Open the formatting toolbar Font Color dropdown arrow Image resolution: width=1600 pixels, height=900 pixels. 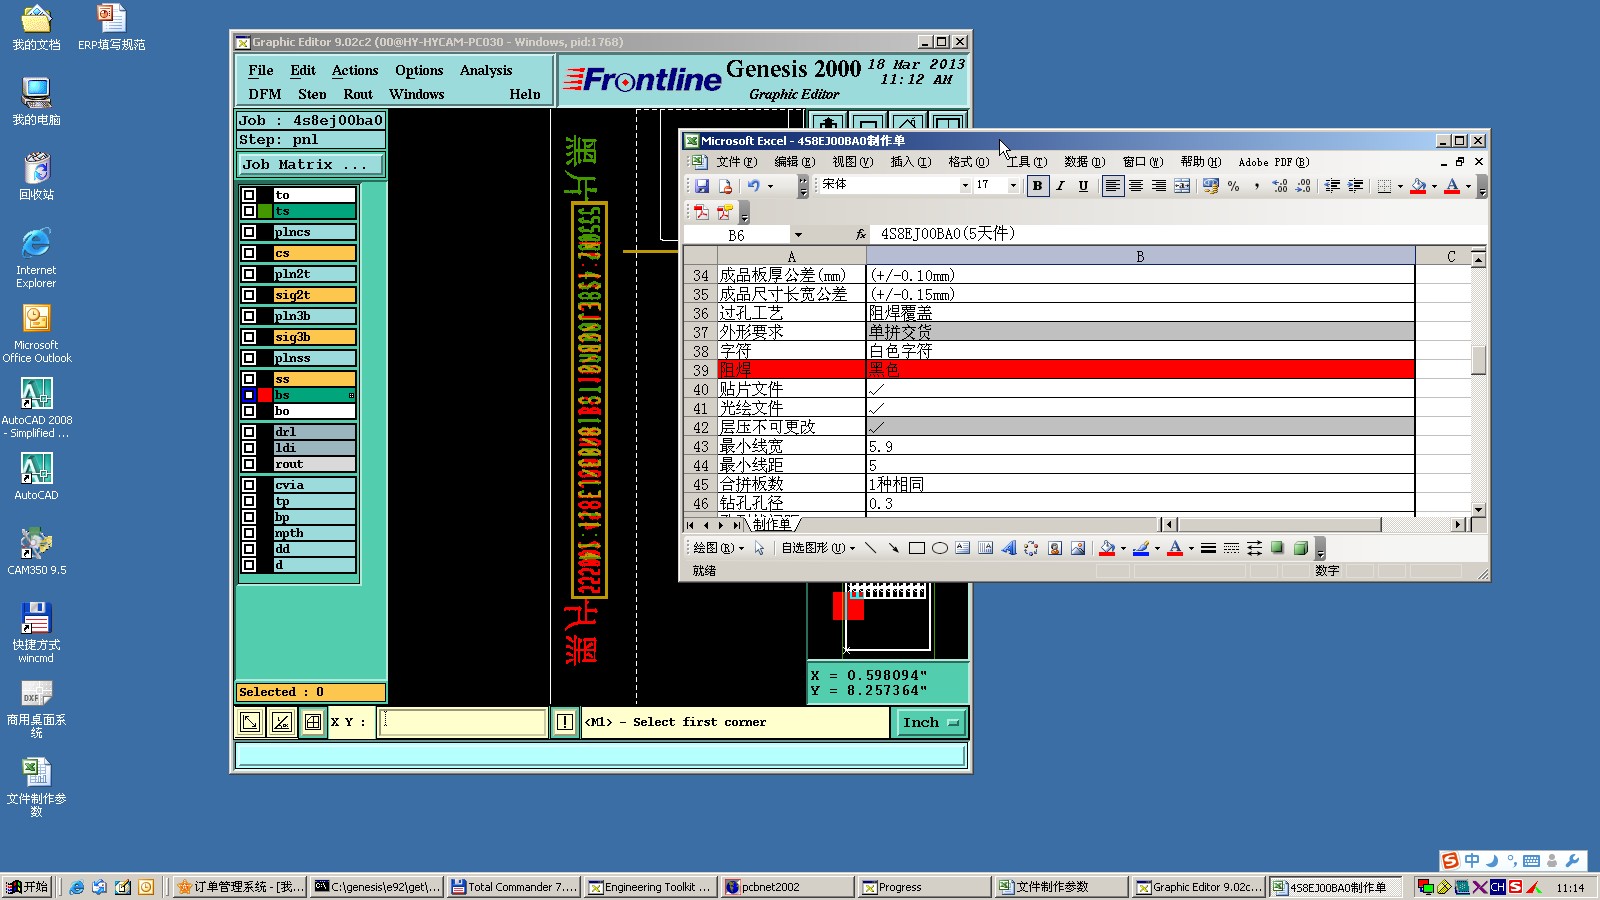(1468, 186)
